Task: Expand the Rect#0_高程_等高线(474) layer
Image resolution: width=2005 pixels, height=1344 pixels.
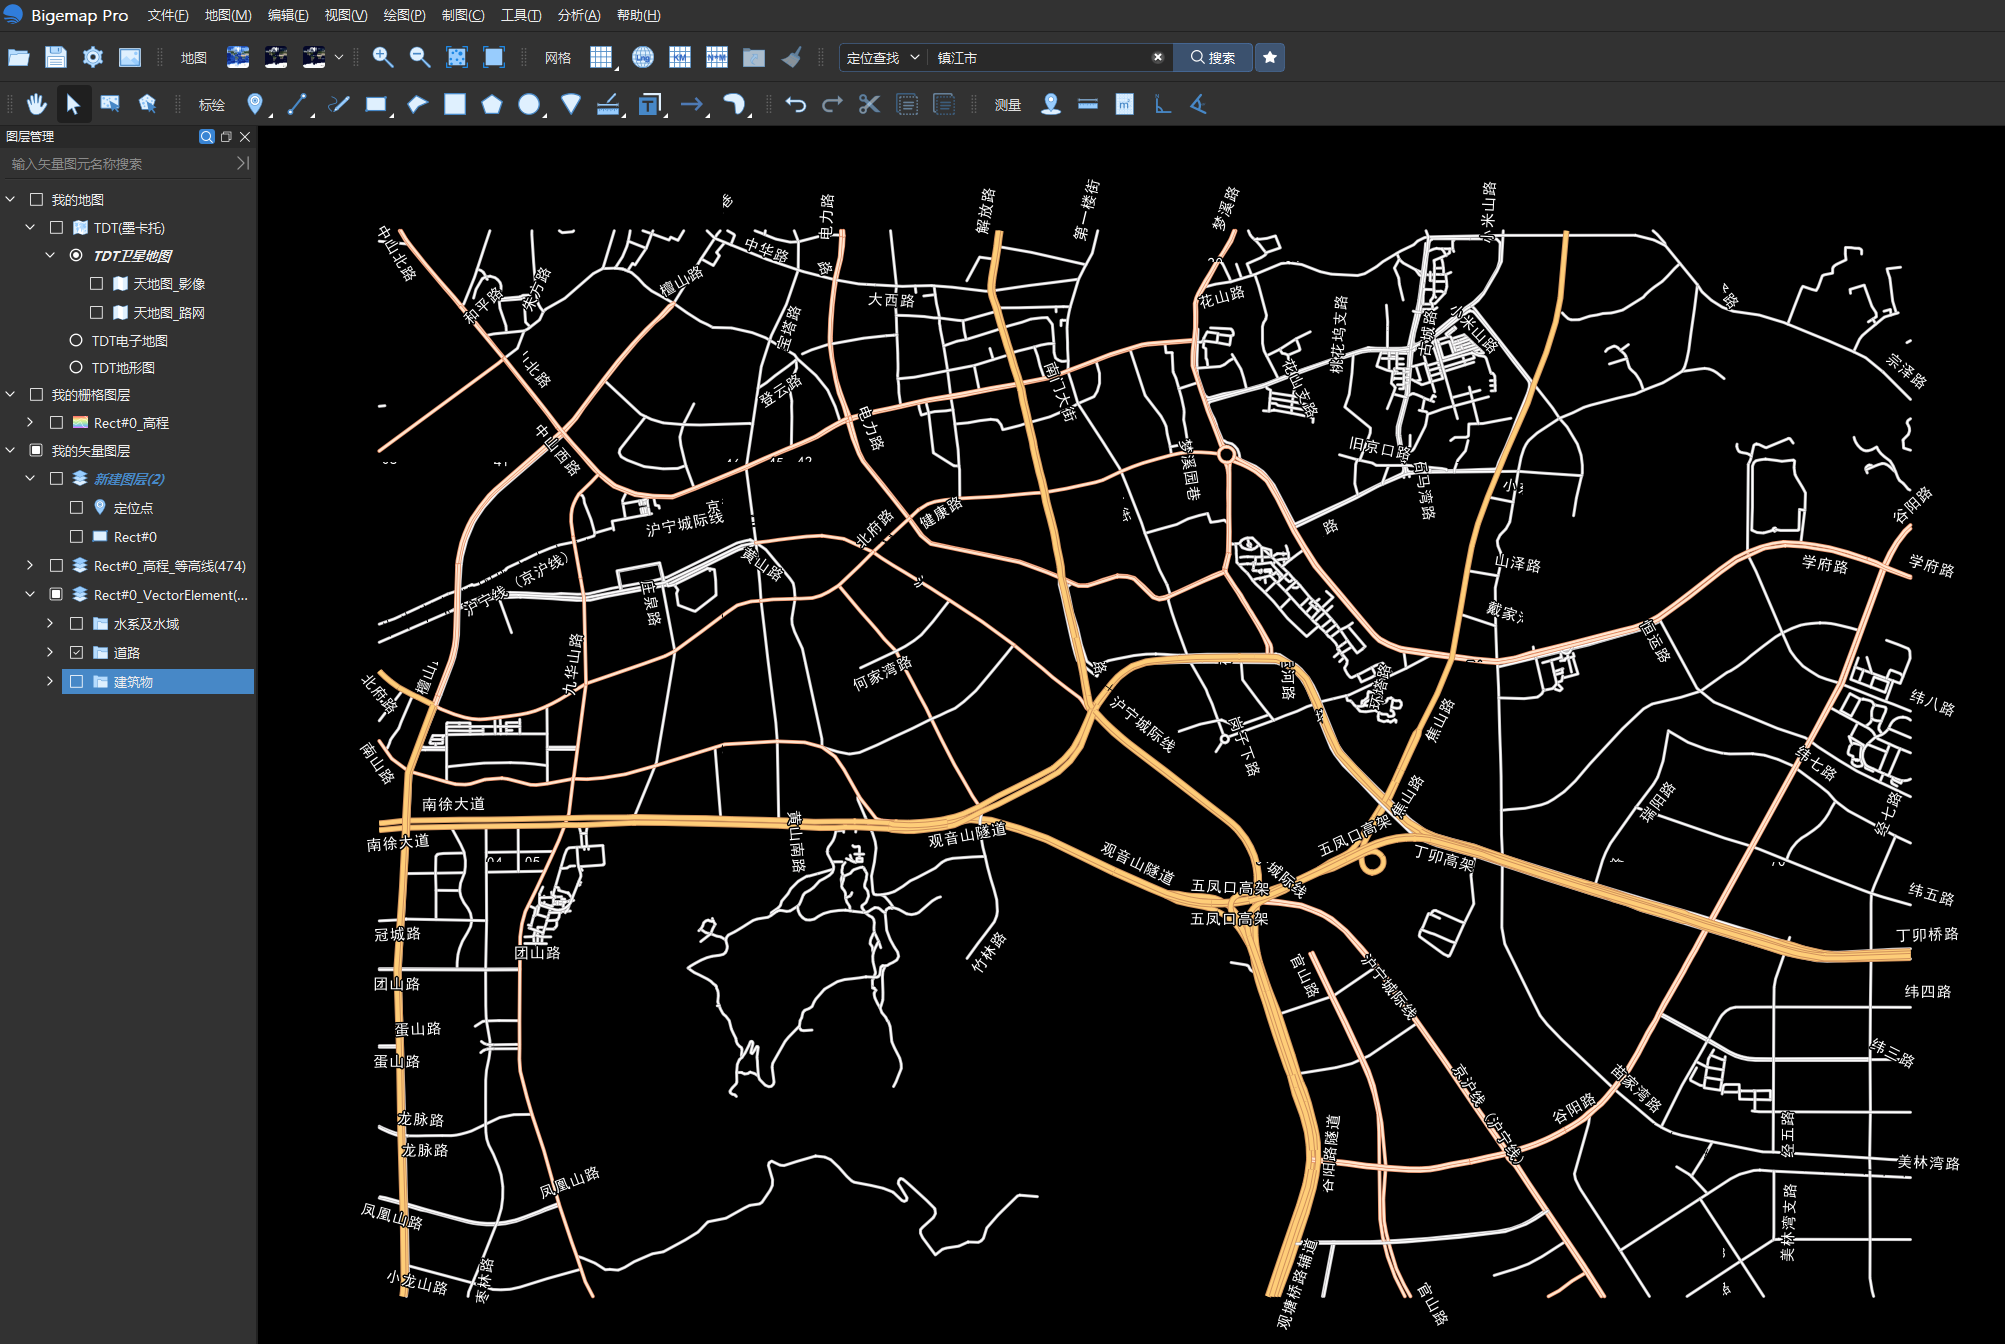Action: 30,565
